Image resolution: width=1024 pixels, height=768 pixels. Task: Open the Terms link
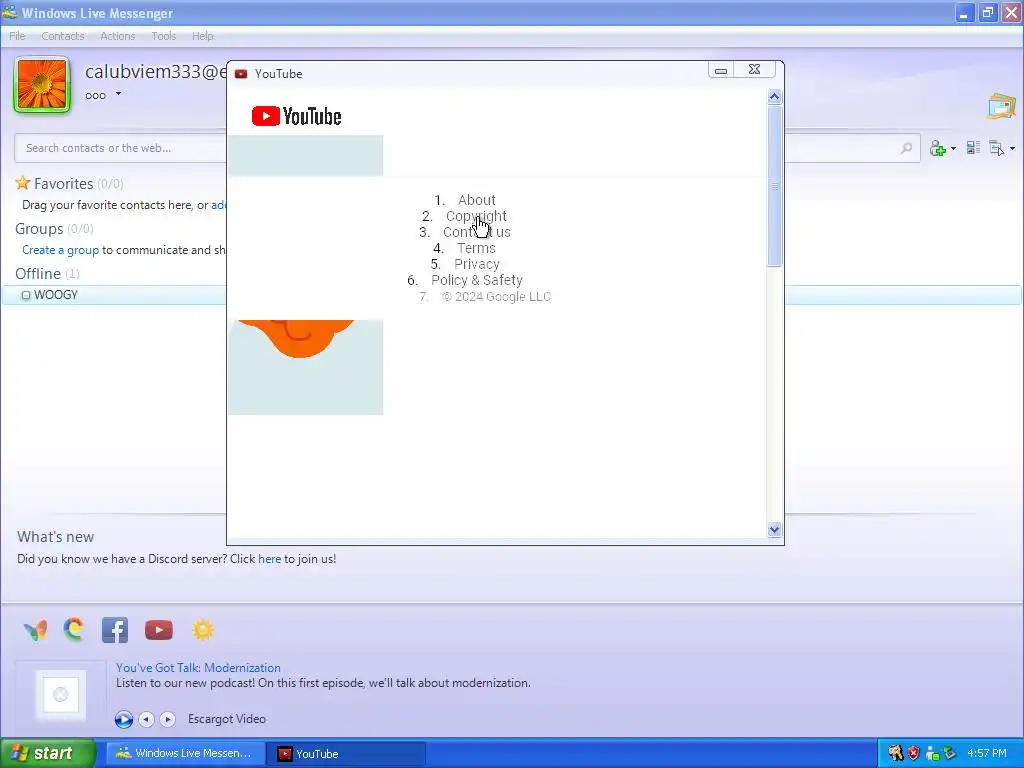[x=477, y=248]
